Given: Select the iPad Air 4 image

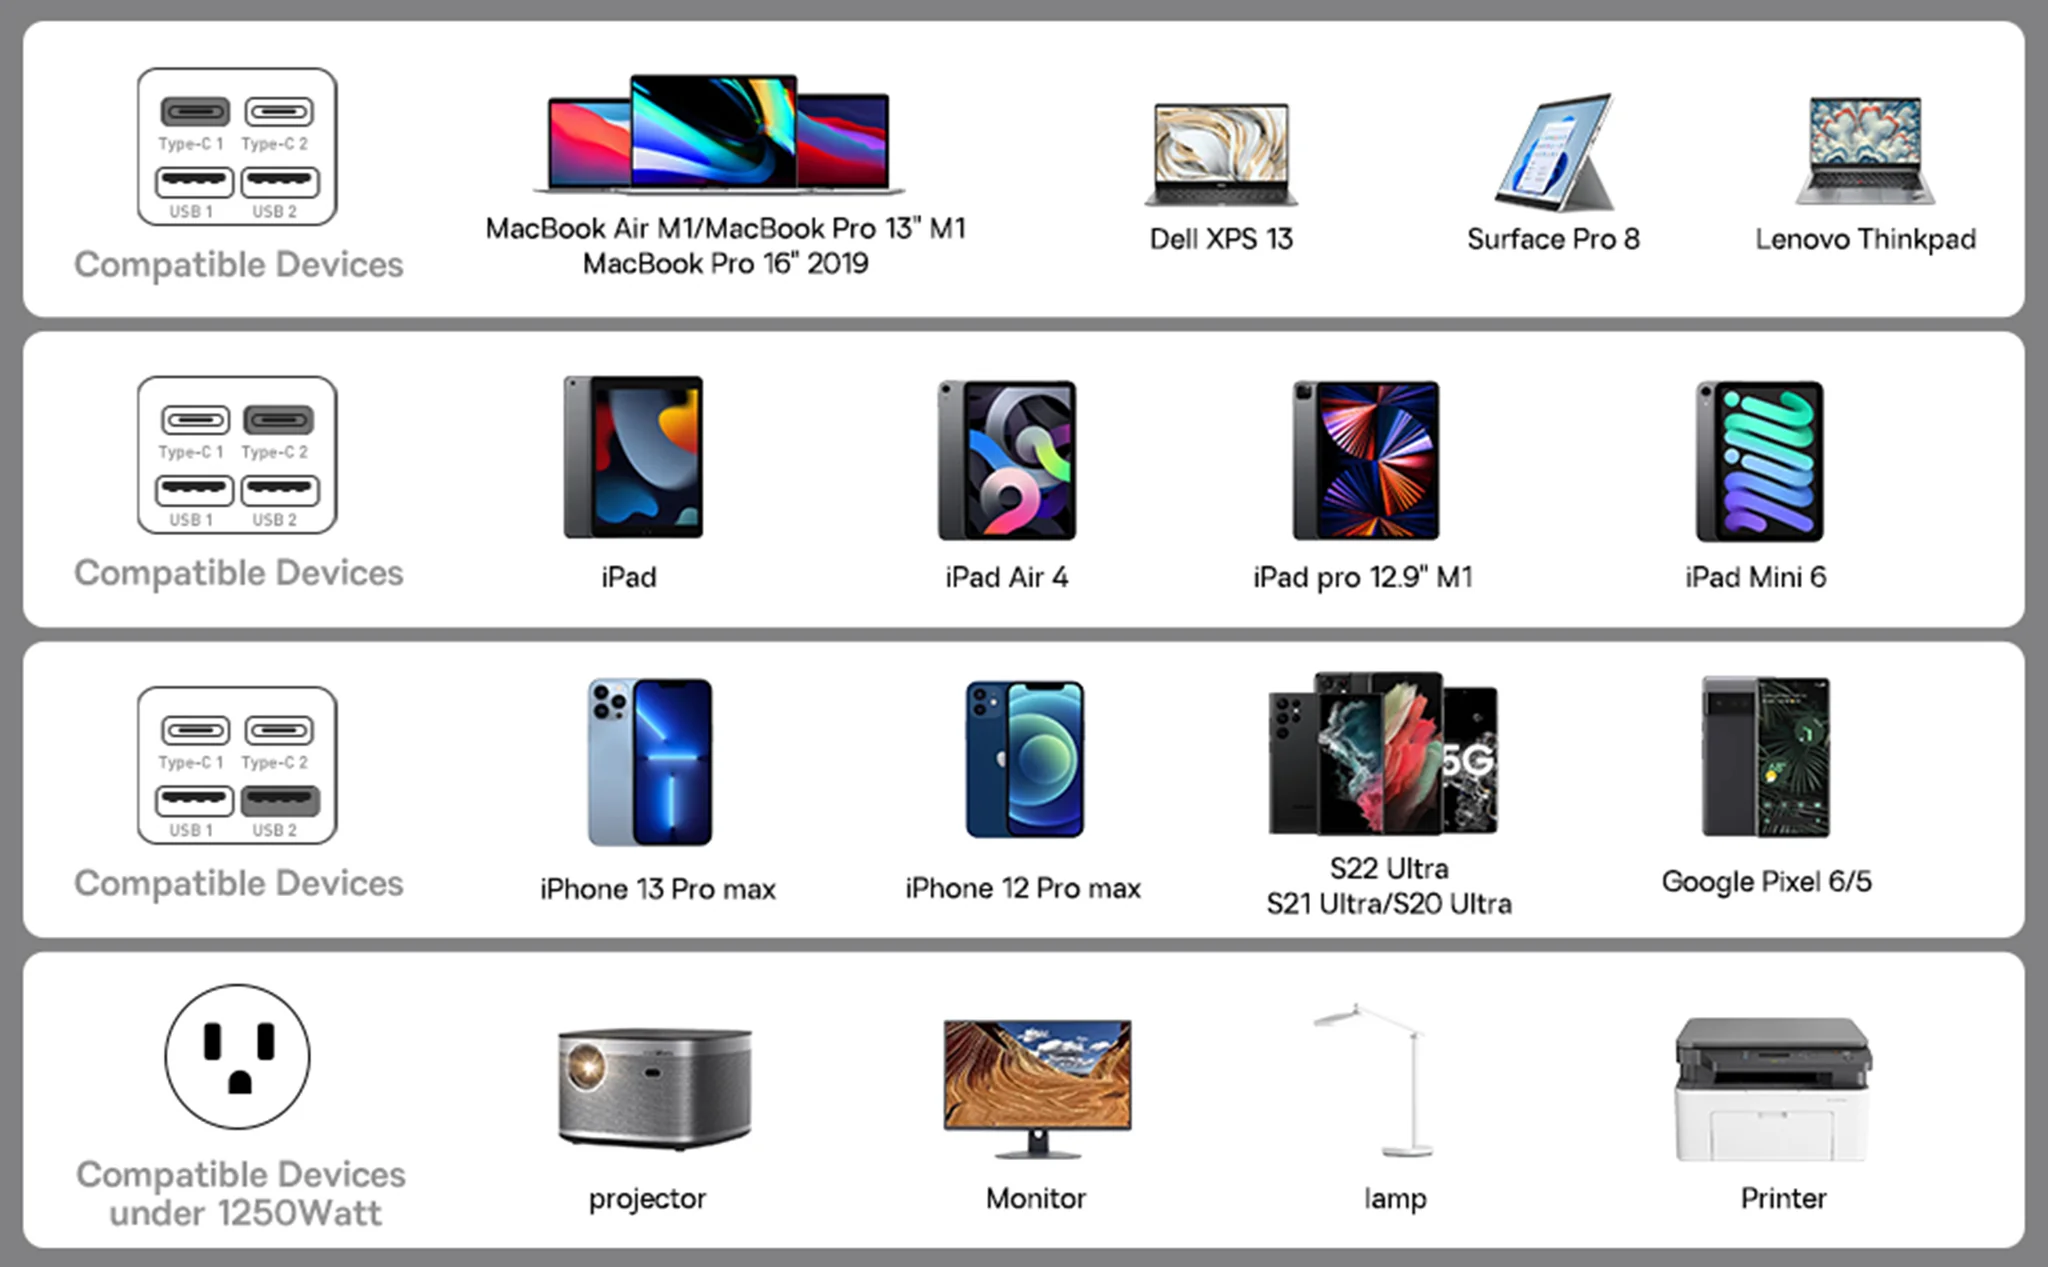Looking at the screenshot, I should point(1007,460).
